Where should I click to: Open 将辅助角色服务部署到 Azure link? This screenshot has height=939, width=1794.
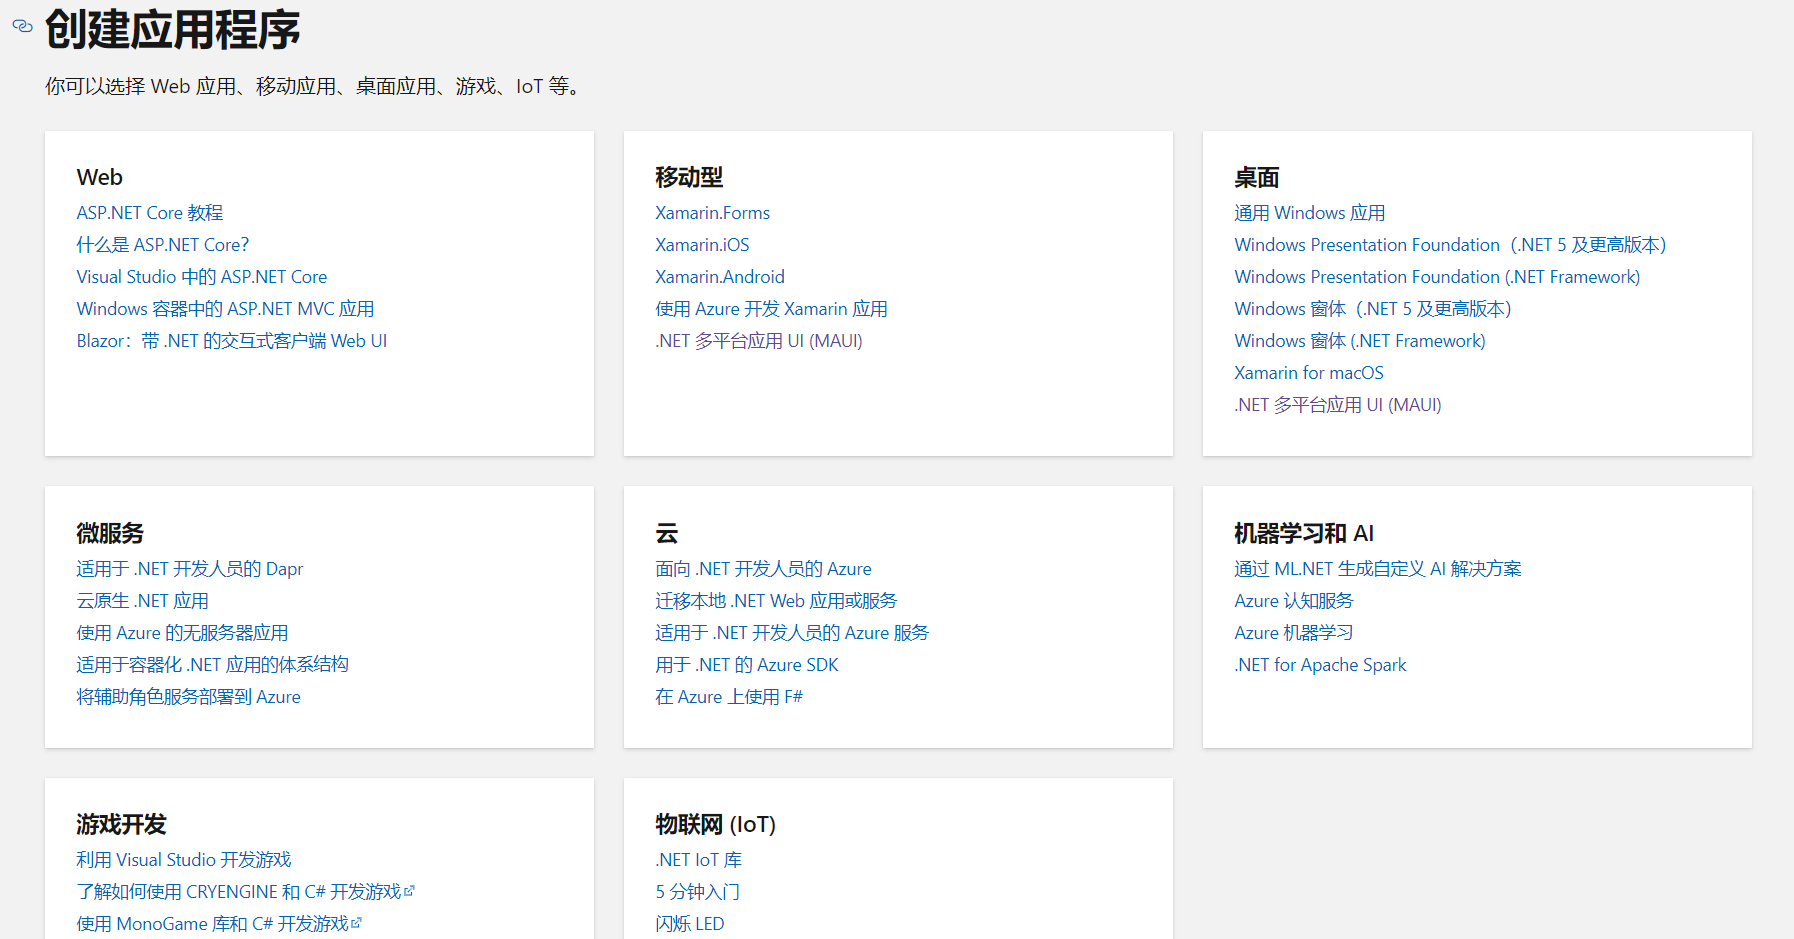click(x=188, y=697)
